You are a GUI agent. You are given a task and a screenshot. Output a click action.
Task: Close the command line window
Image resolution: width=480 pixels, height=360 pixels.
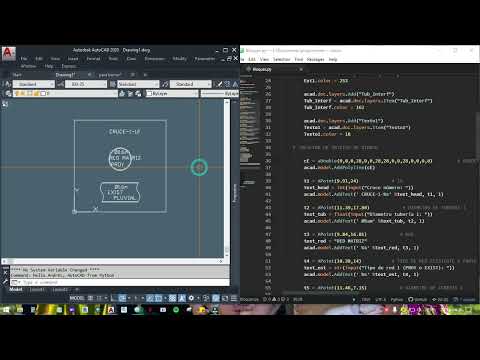pos(5,273)
